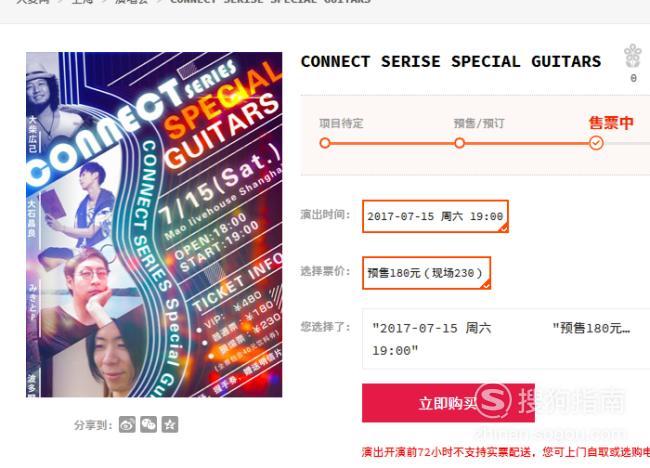
Task: Click the selected summary "2017-07-15 周六 19:00"
Action: pos(432,339)
